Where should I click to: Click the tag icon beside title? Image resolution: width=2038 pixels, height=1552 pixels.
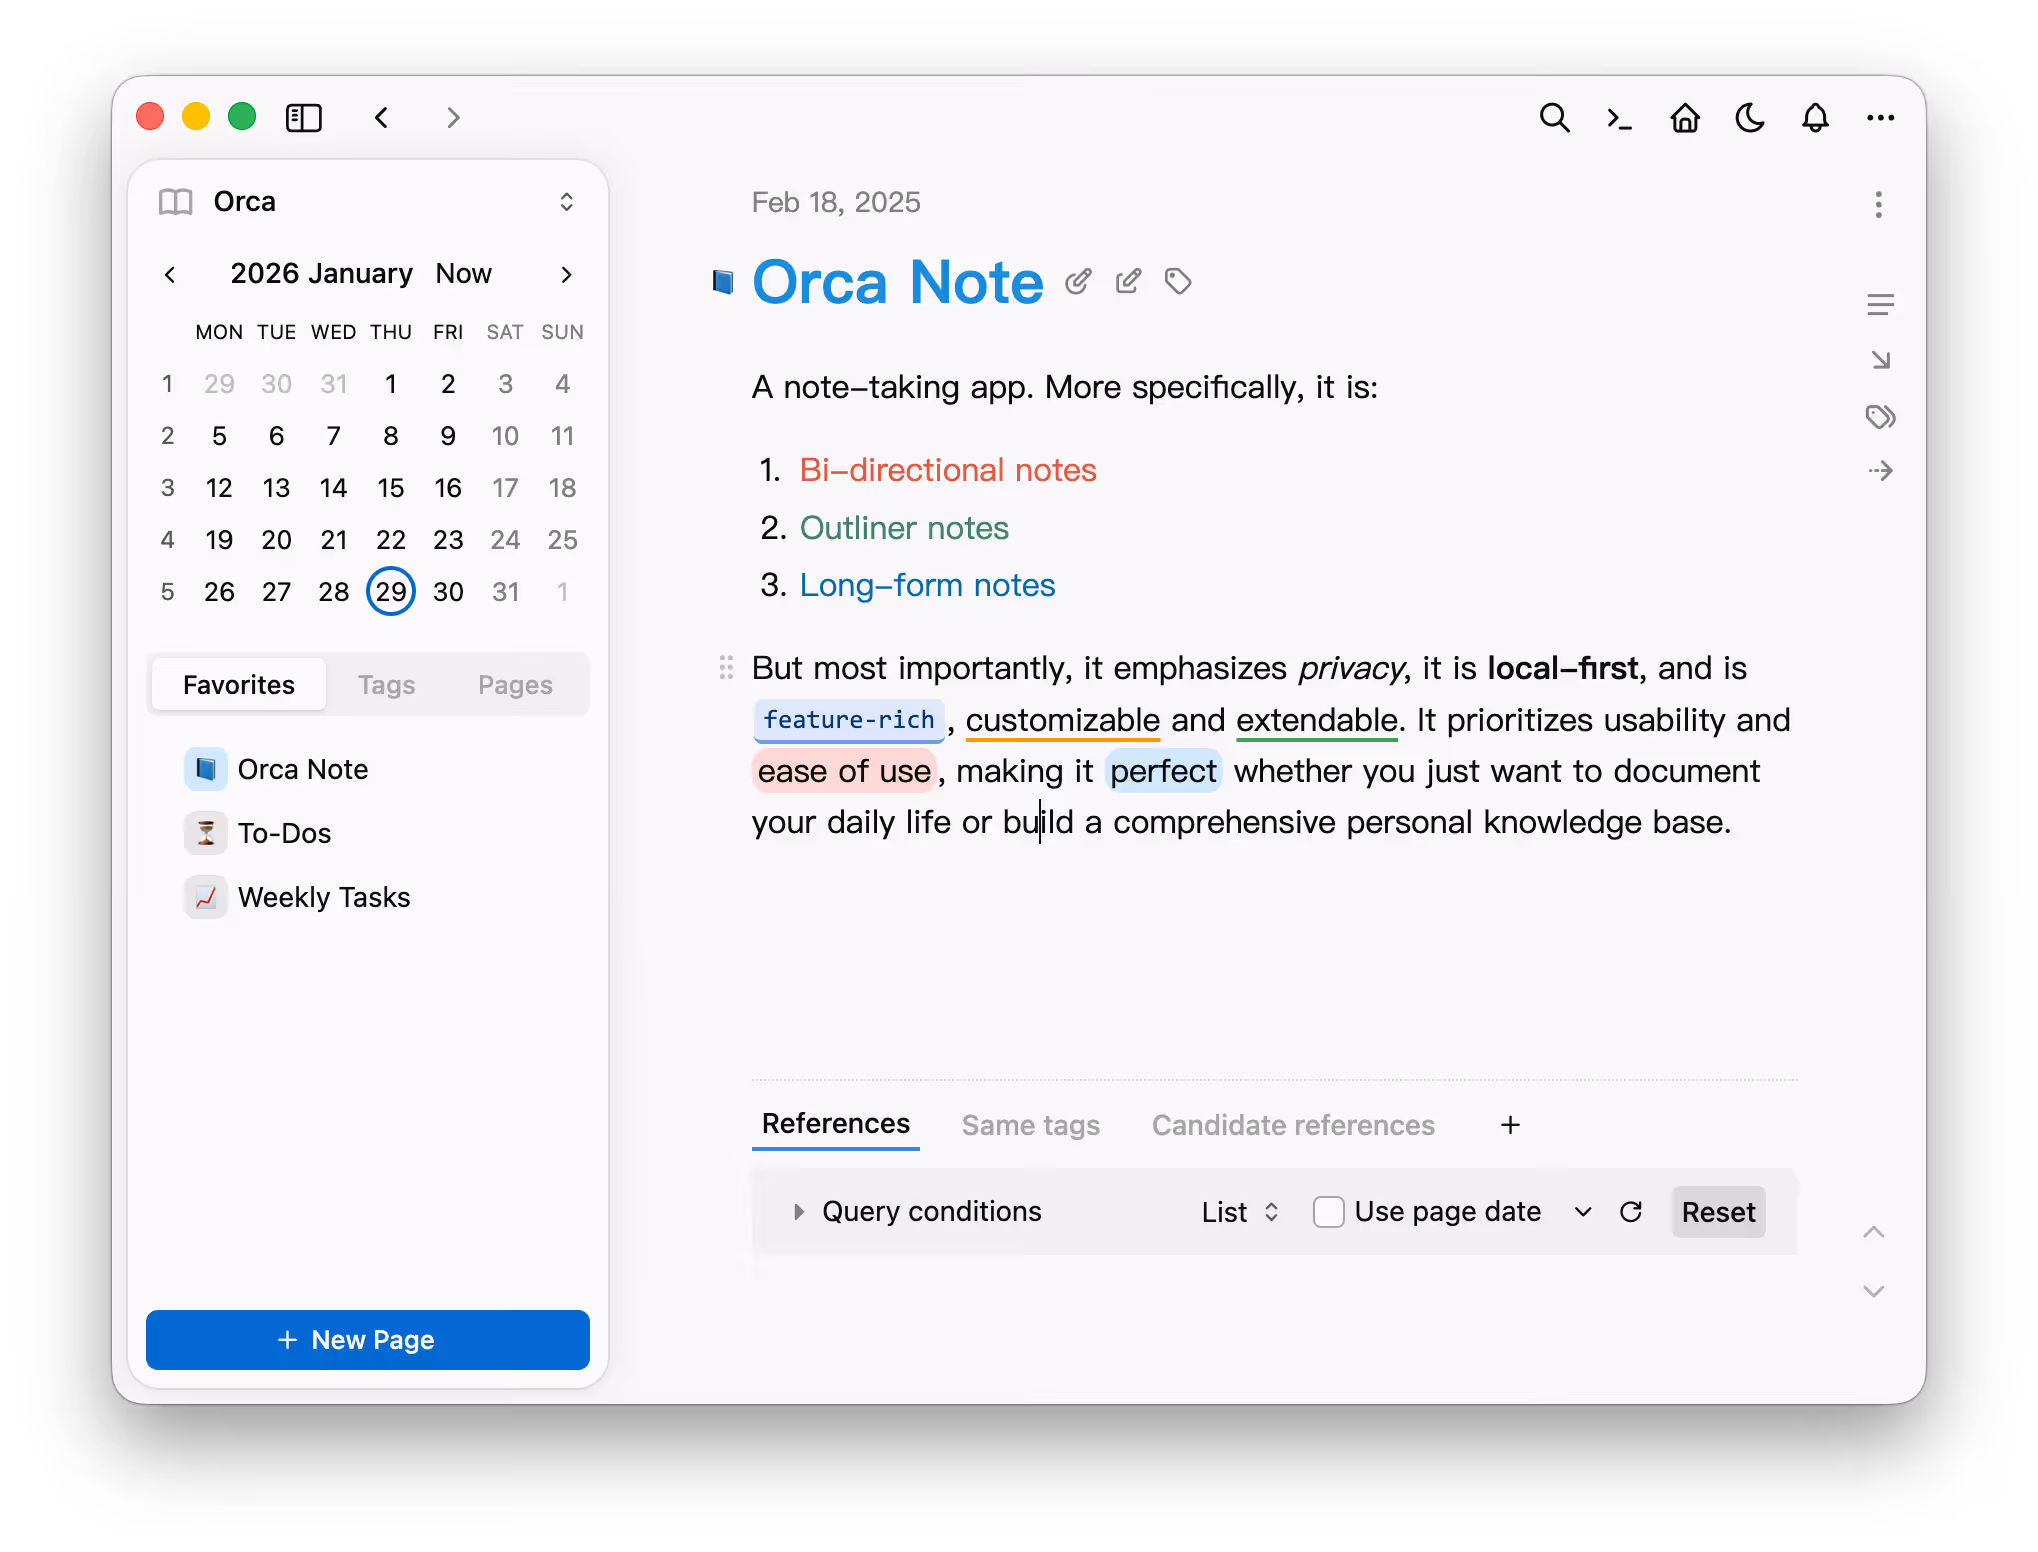pyautogui.click(x=1178, y=282)
